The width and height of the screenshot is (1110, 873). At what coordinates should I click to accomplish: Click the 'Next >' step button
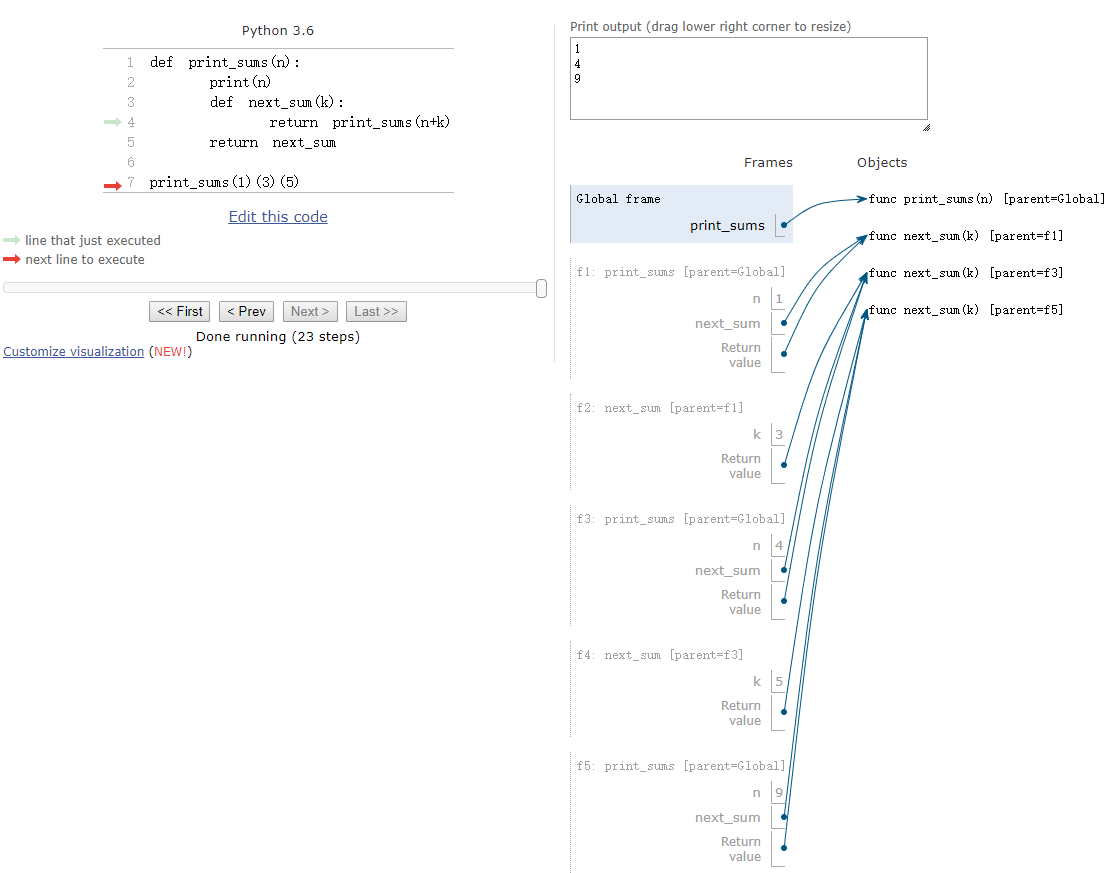310,312
